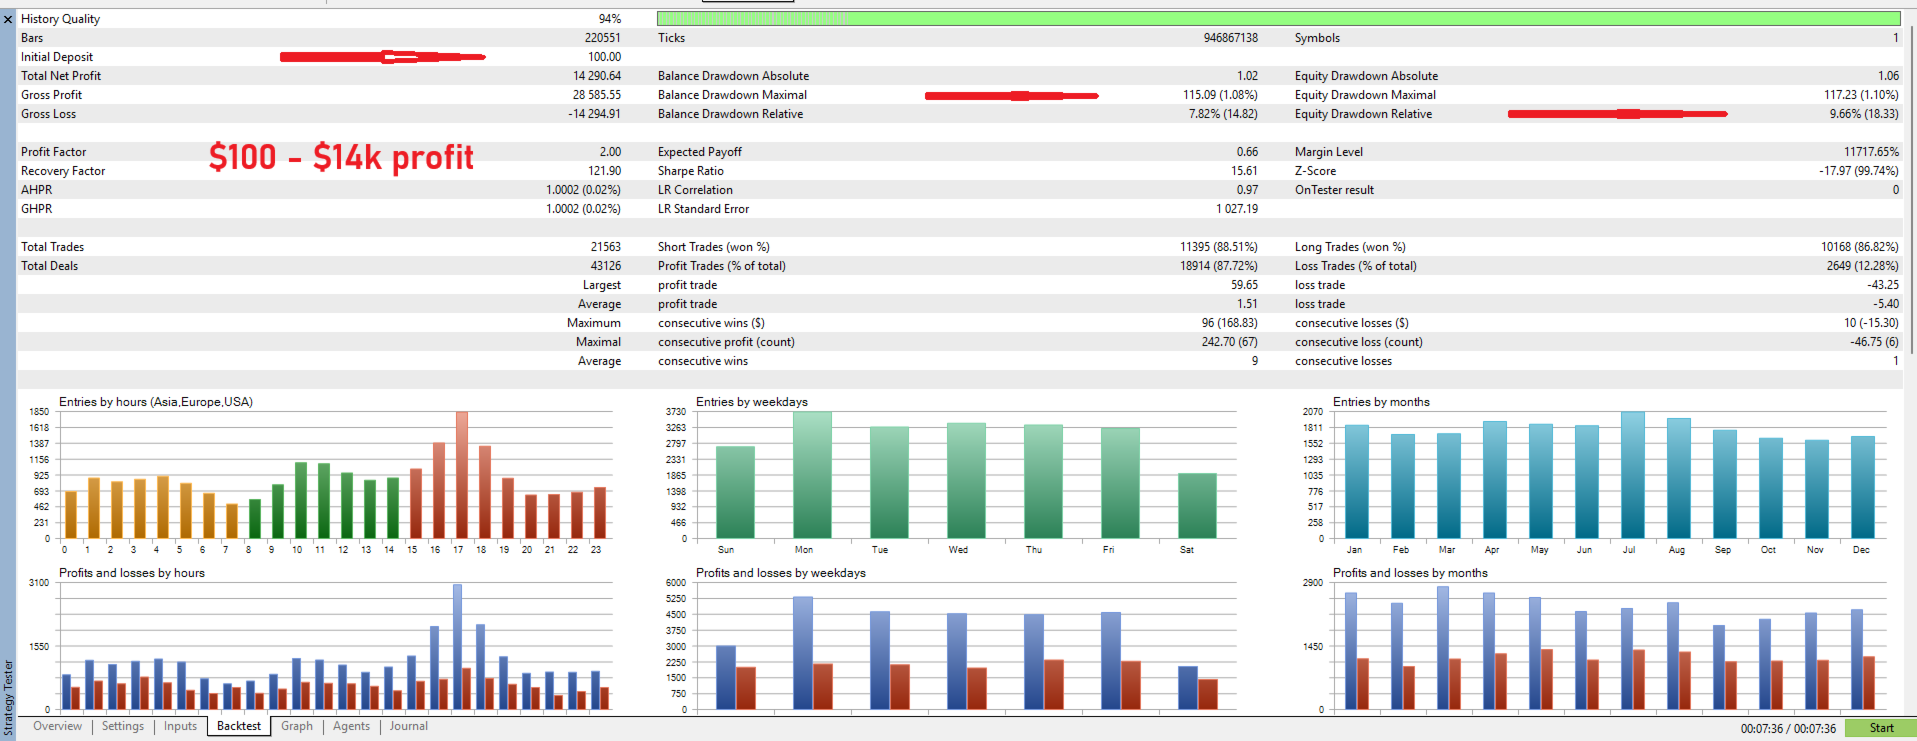1917x741 pixels.
Task: Open the Inputs tab
Action: coord(180,726)
